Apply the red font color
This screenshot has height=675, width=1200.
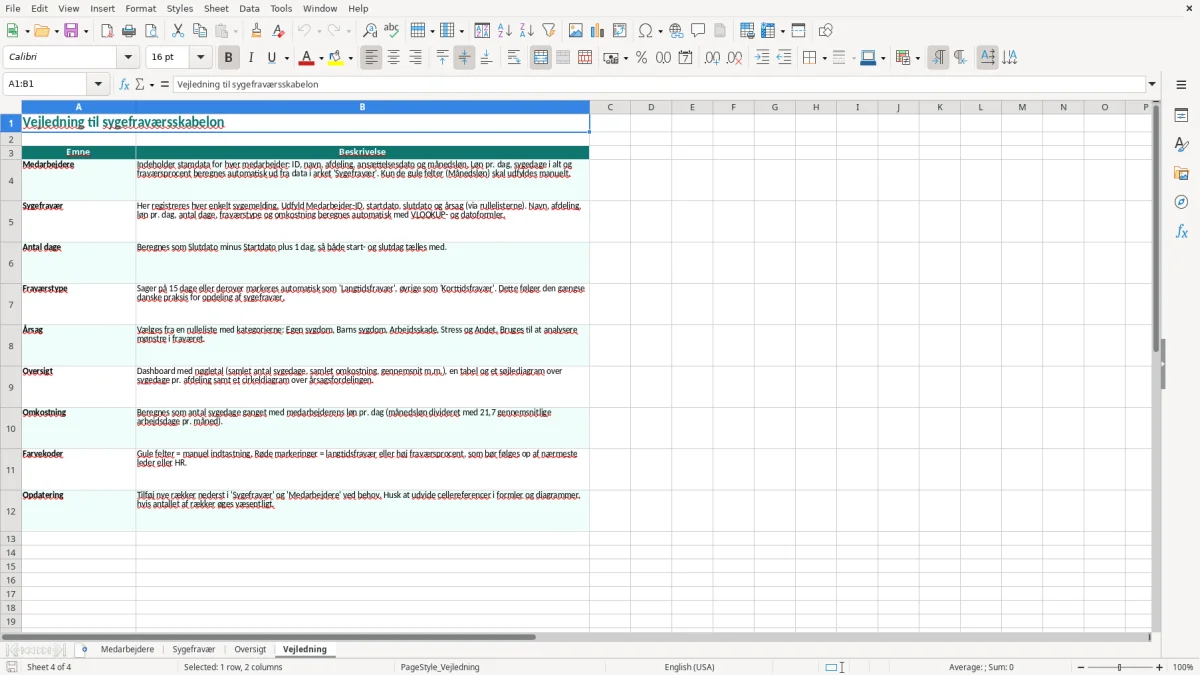click(x=308, y=58)
